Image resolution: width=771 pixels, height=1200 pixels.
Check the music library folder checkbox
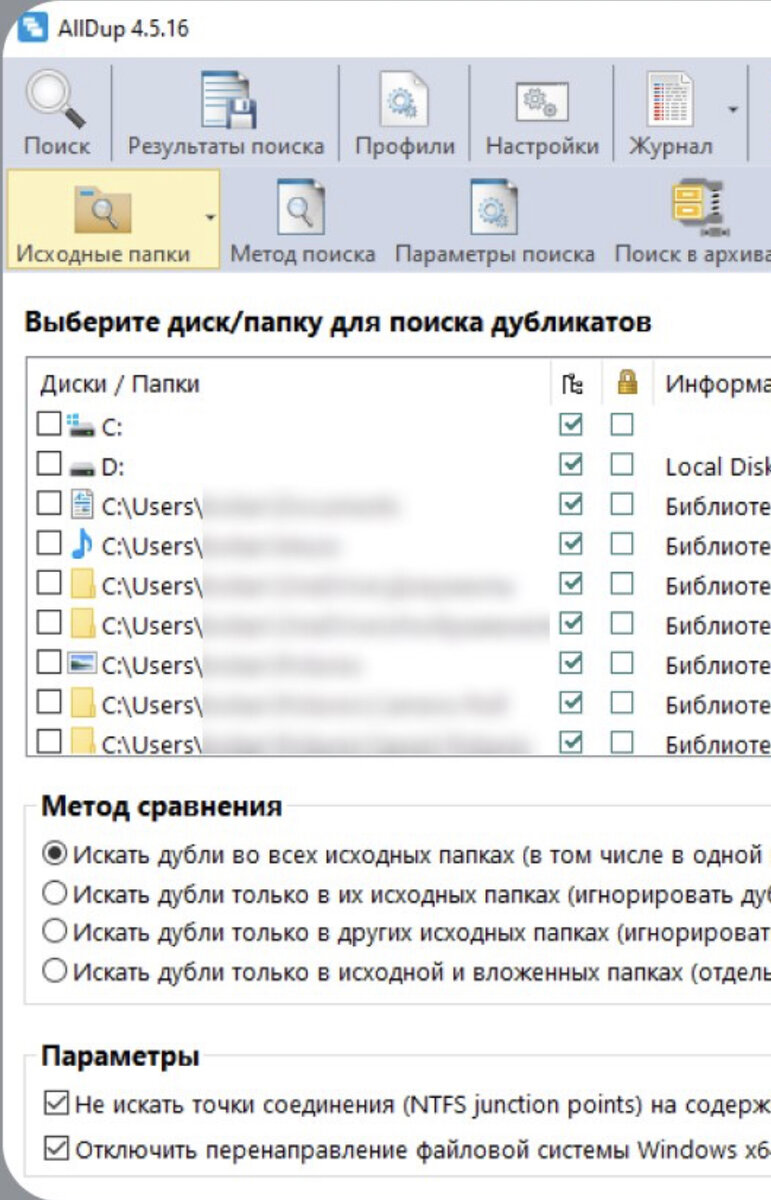tap(48, 545)
